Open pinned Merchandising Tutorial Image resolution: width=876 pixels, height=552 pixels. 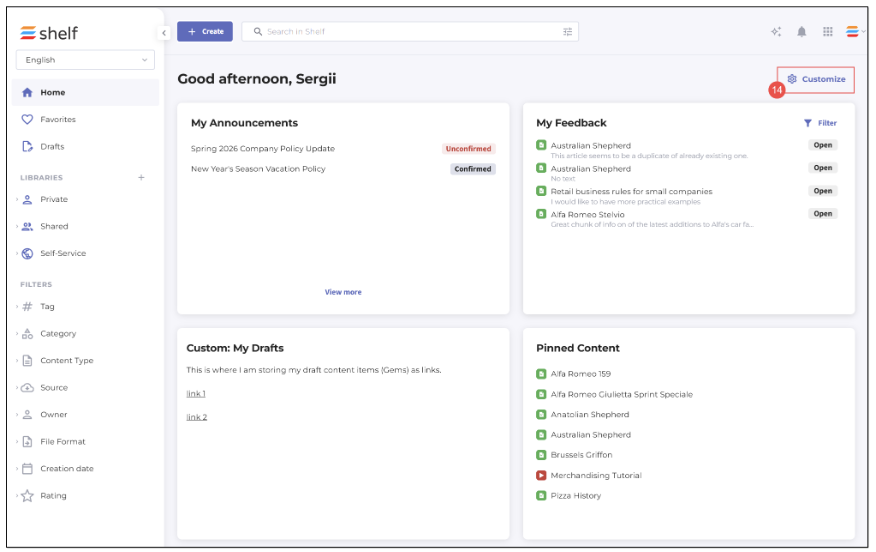point(596,475)
